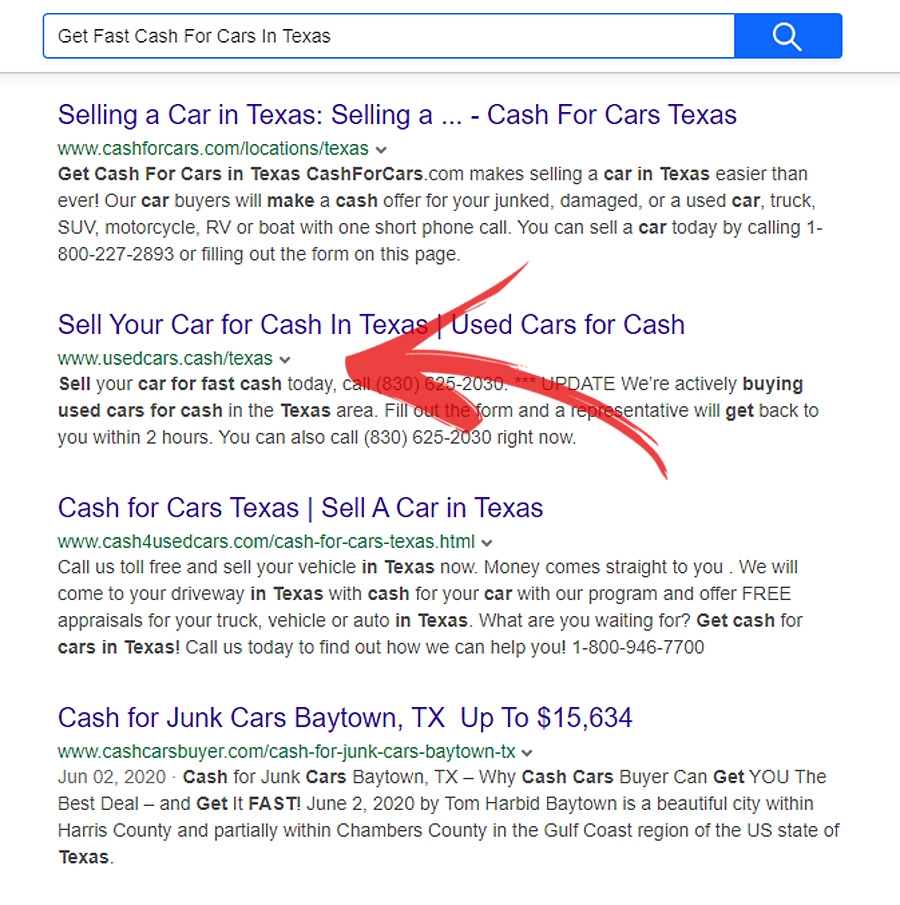
Task: Open 'Cash for Junk Cars Baytown, TX' result
Action: tap(345, 718)
